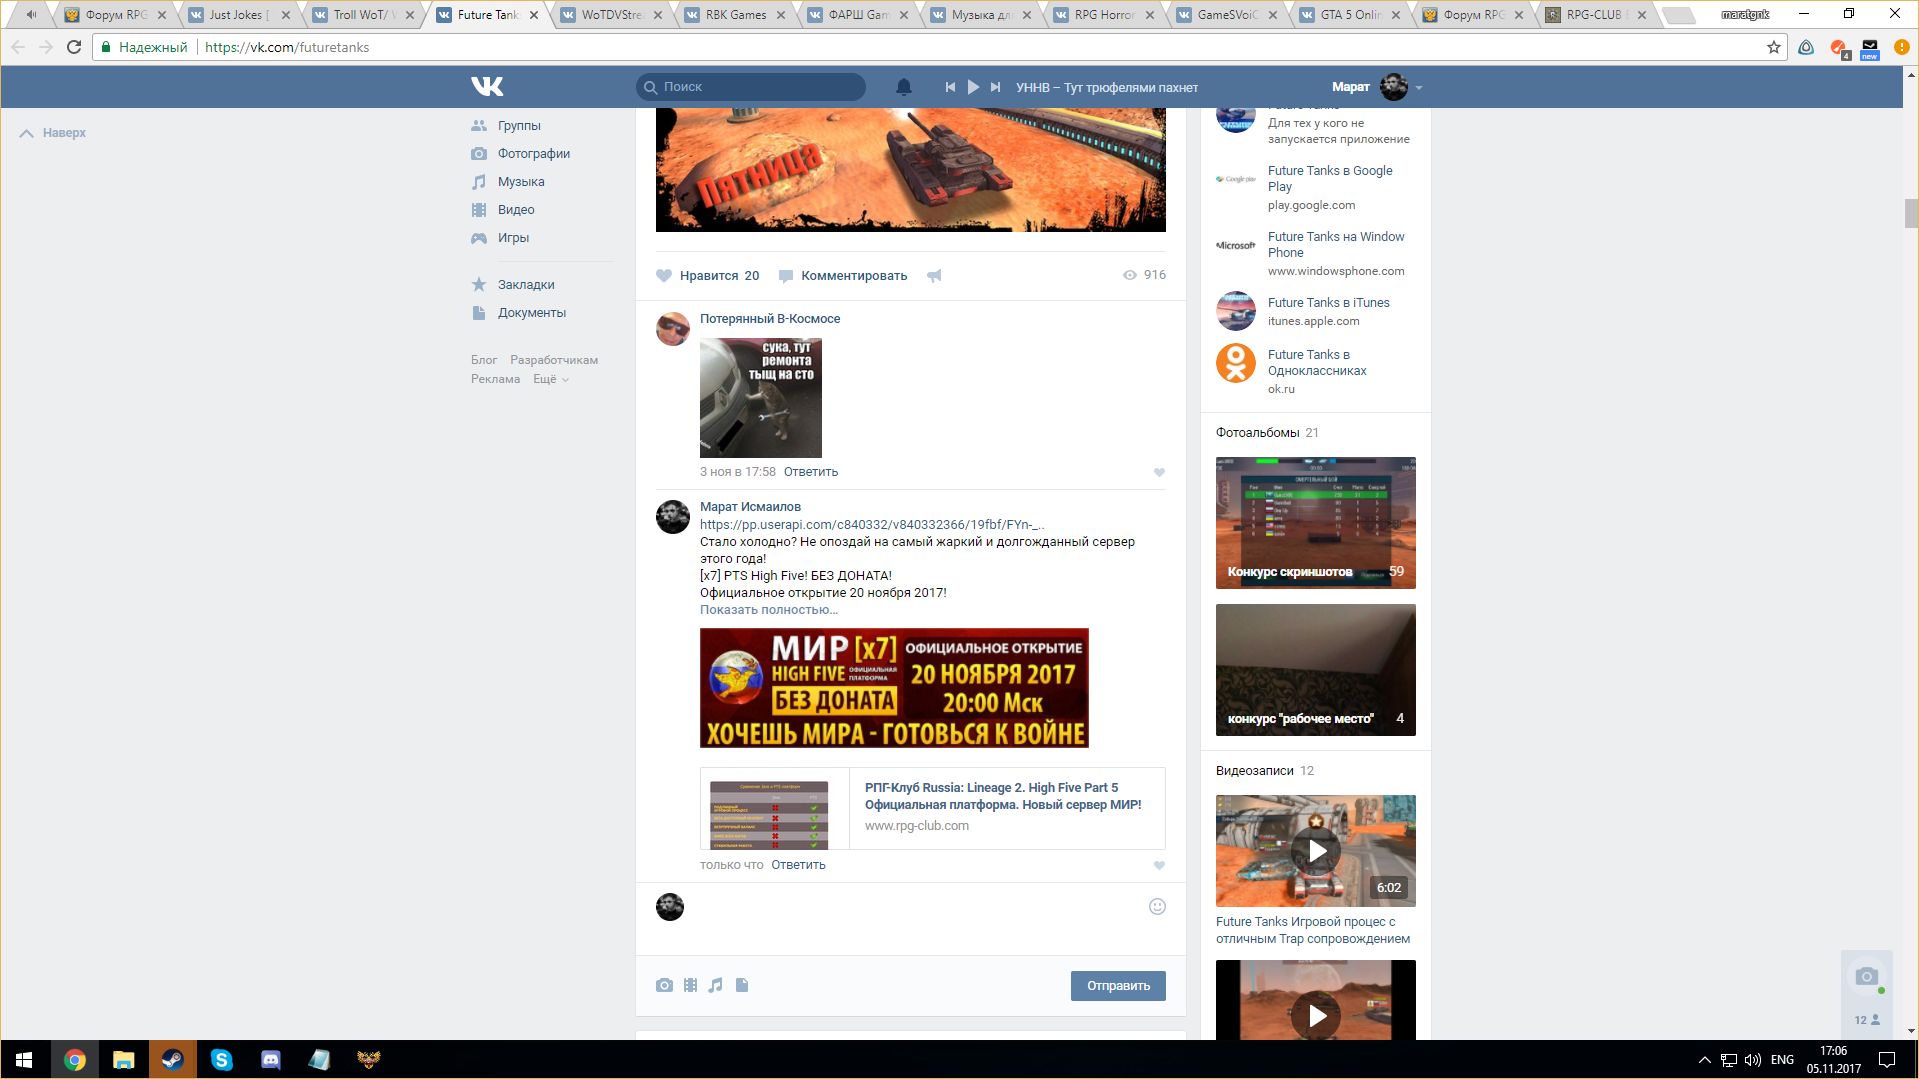Open Потерянный В-Космосе profile name
Image resolution: width=1919 pixels, height=1079 pixels.
pos(770,319)
